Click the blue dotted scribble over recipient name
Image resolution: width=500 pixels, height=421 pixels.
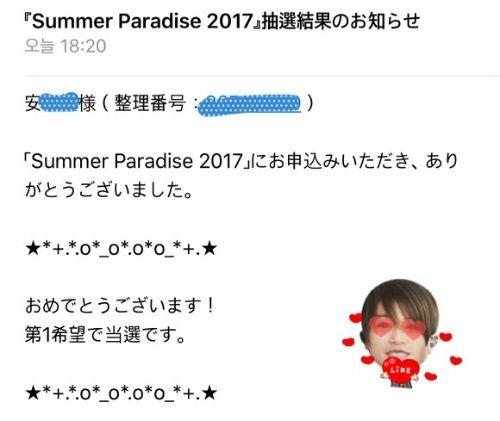60,102
